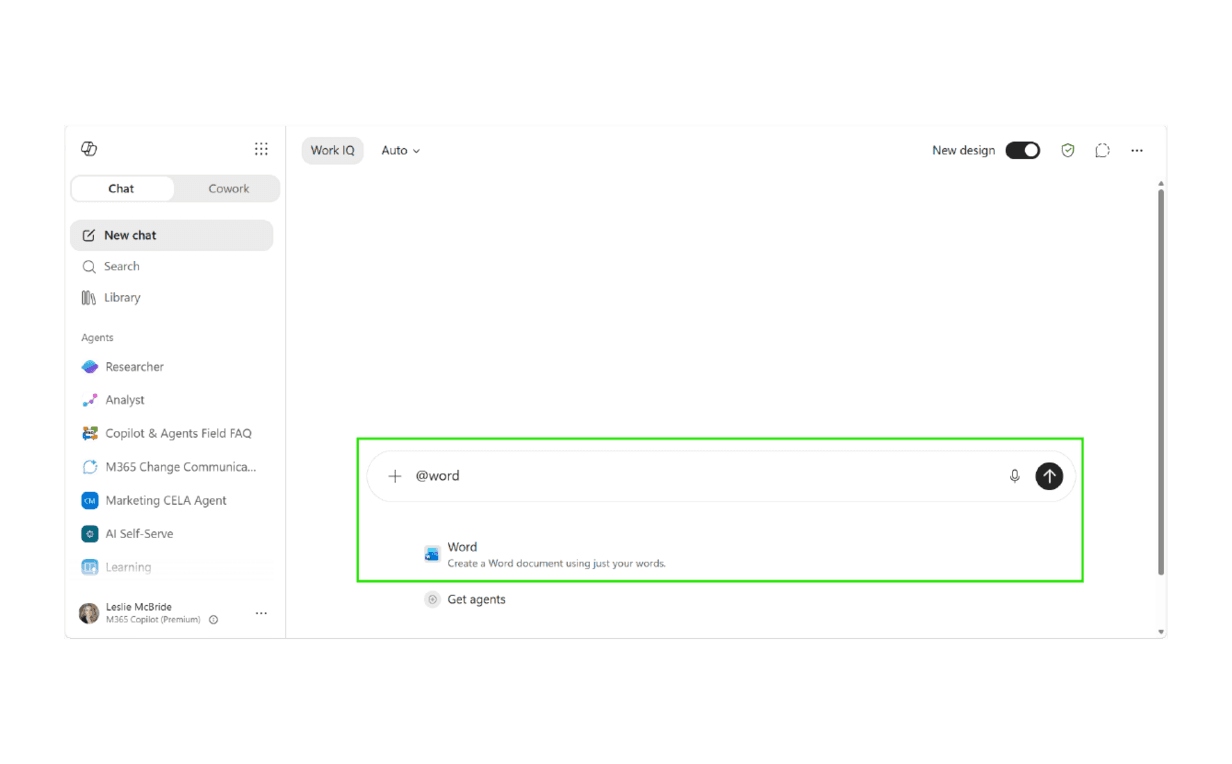Open the M365 Change Communica... agent

[171, 467]
